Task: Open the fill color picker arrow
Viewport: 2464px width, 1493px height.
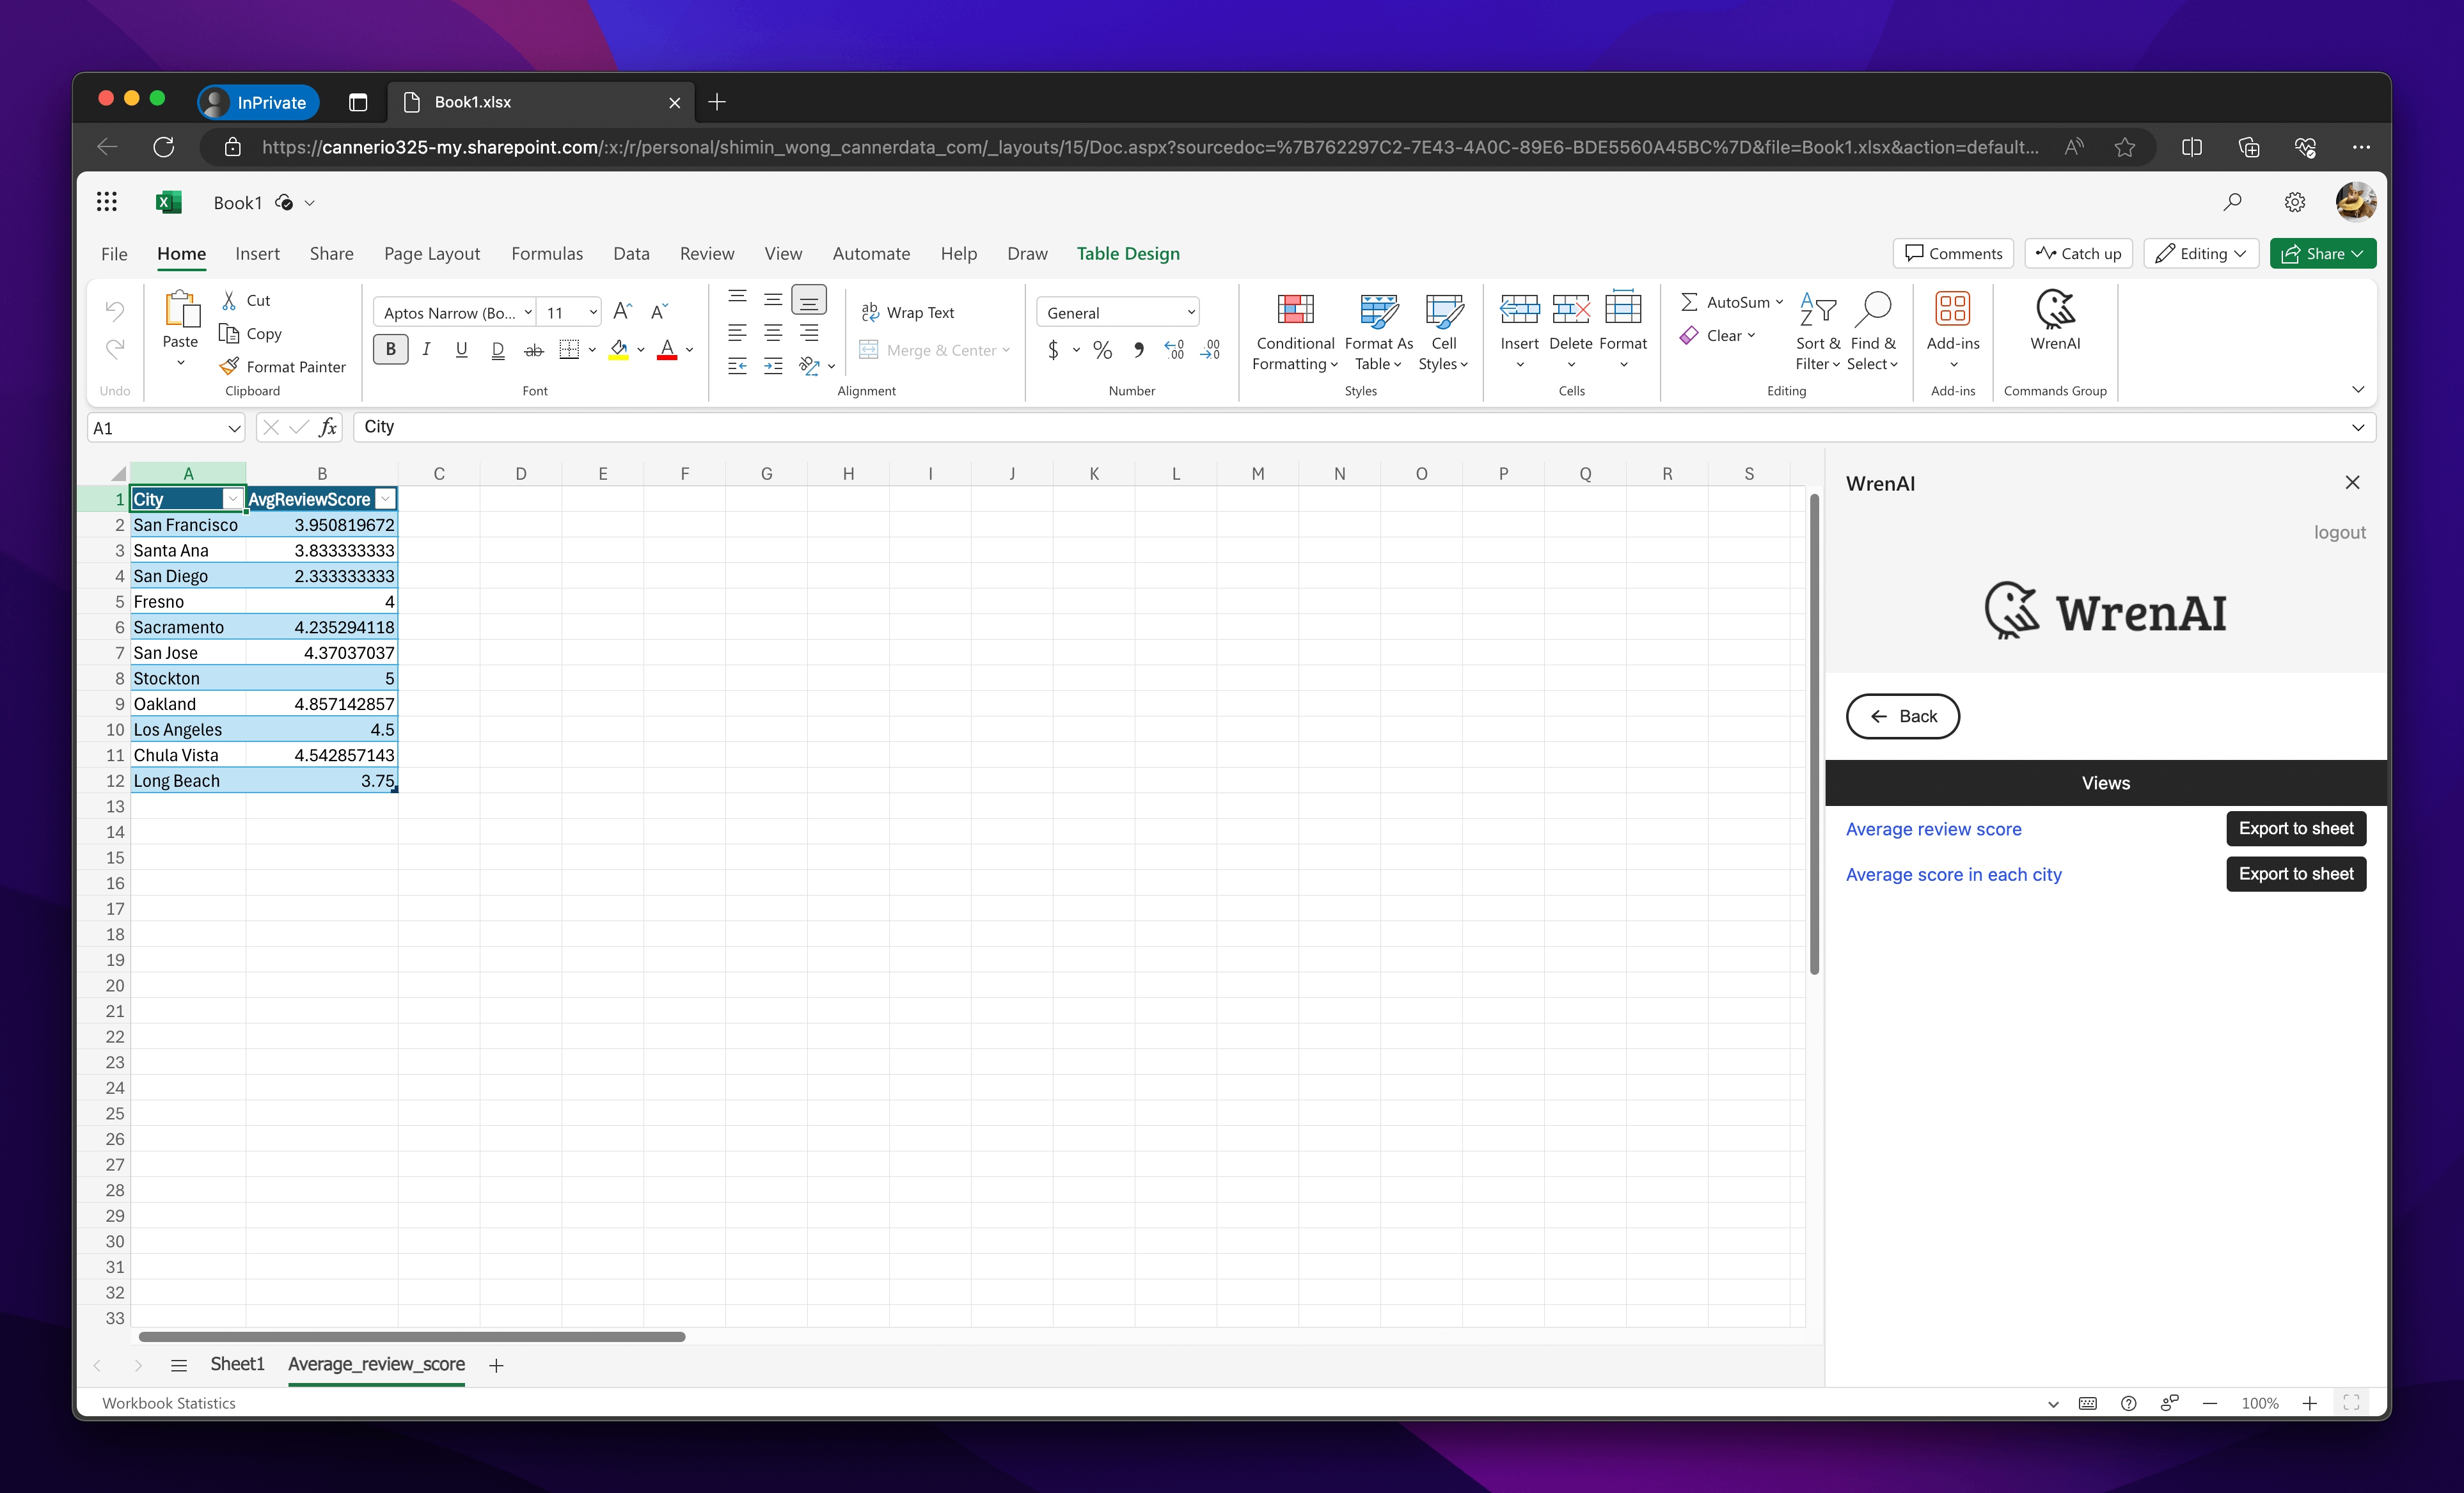Action: tap(641, 350)
